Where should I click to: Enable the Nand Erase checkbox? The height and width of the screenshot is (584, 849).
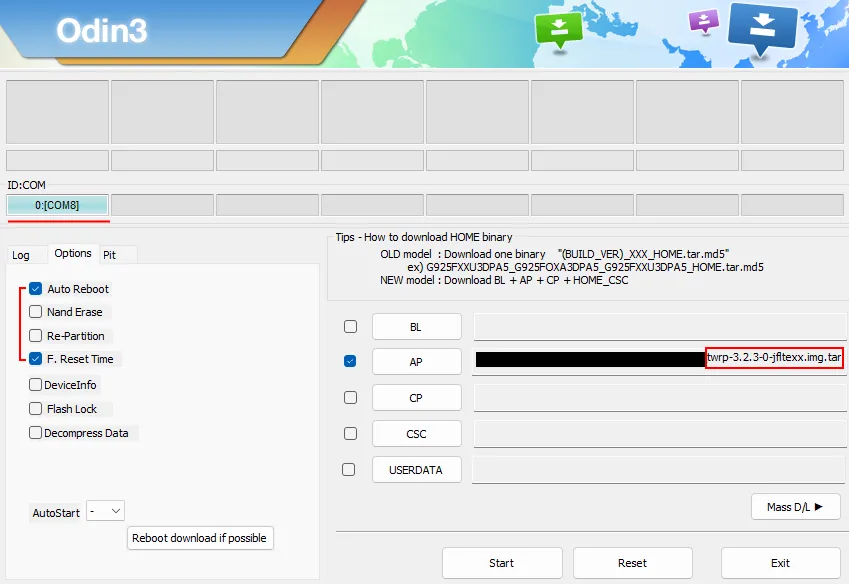coord(36,312)
